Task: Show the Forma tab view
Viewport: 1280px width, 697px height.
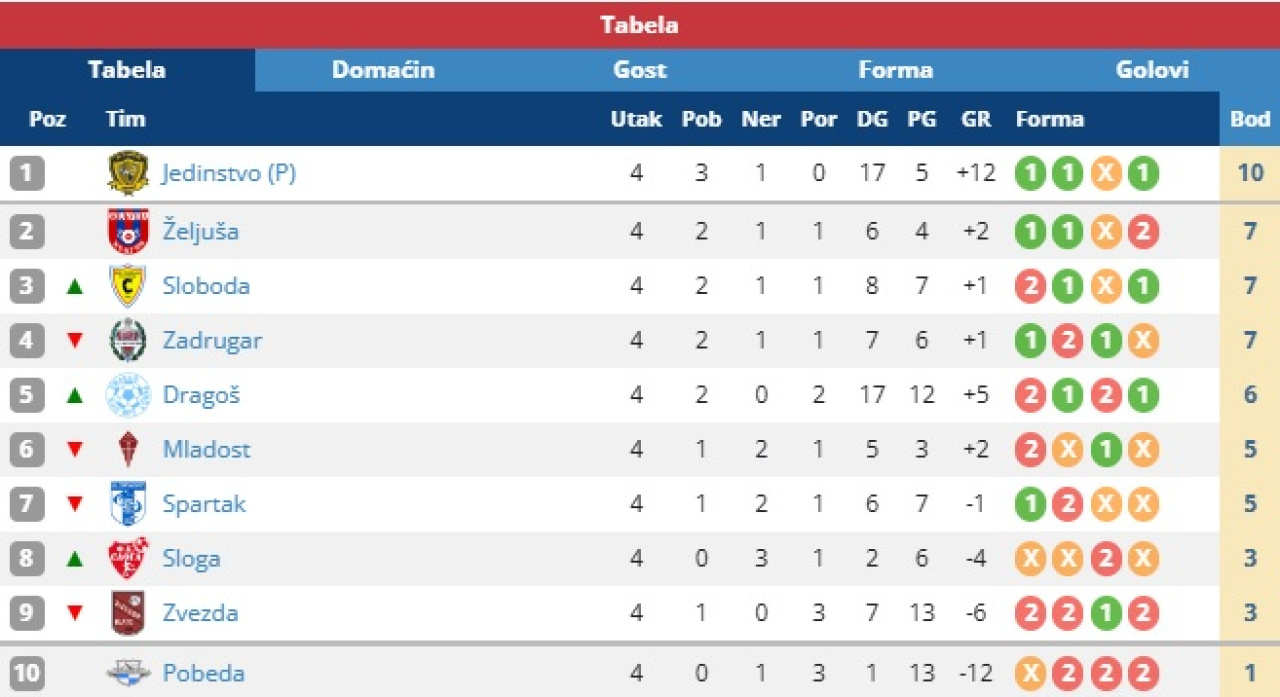Action: 895,70
